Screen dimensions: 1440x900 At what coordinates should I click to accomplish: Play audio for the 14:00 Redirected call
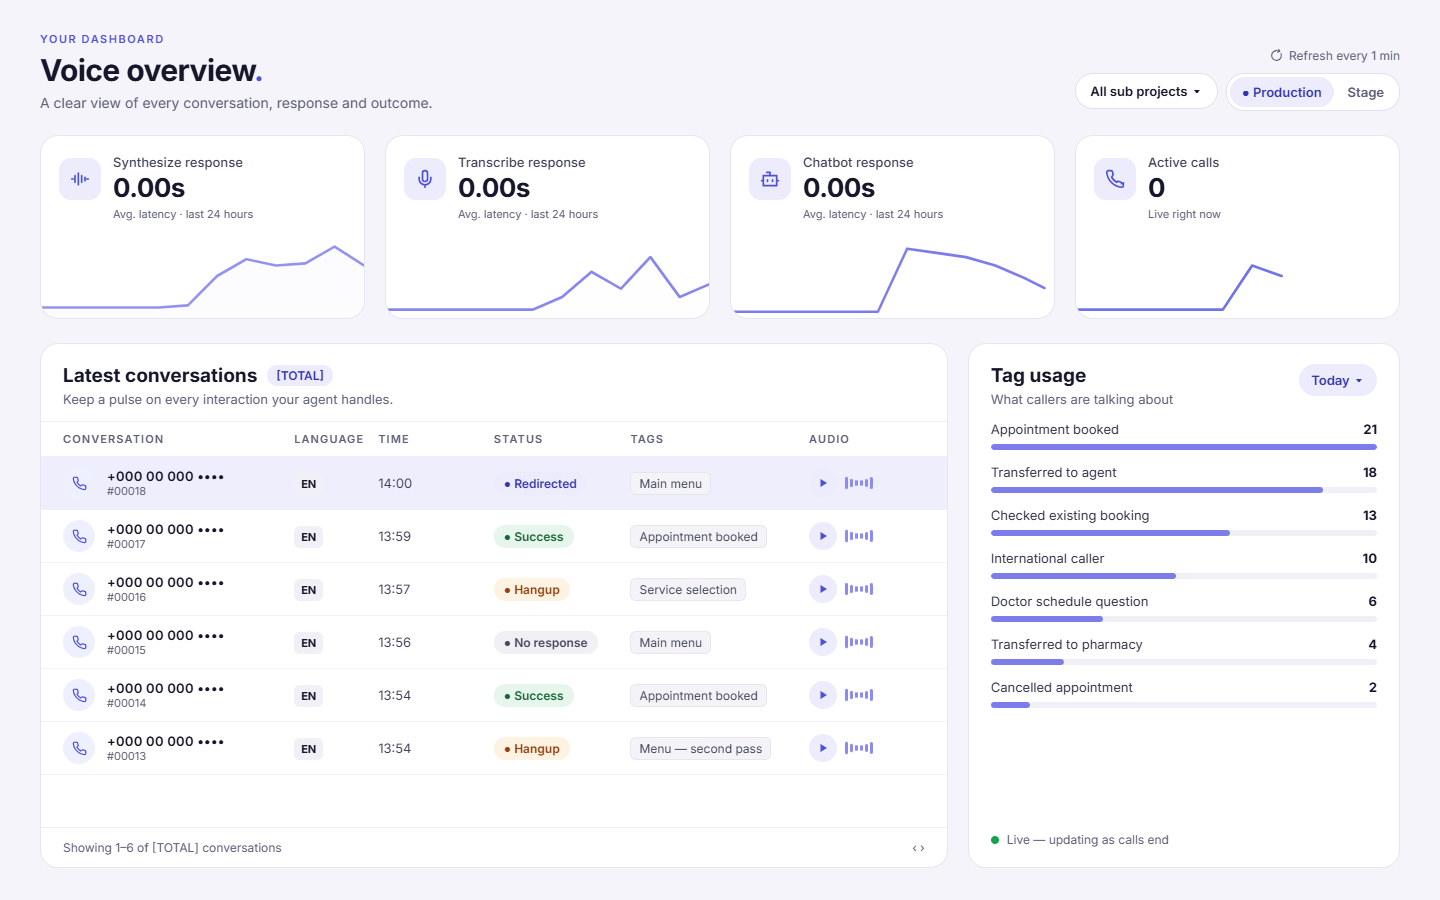pyautogui.click(x=823, y=483)
